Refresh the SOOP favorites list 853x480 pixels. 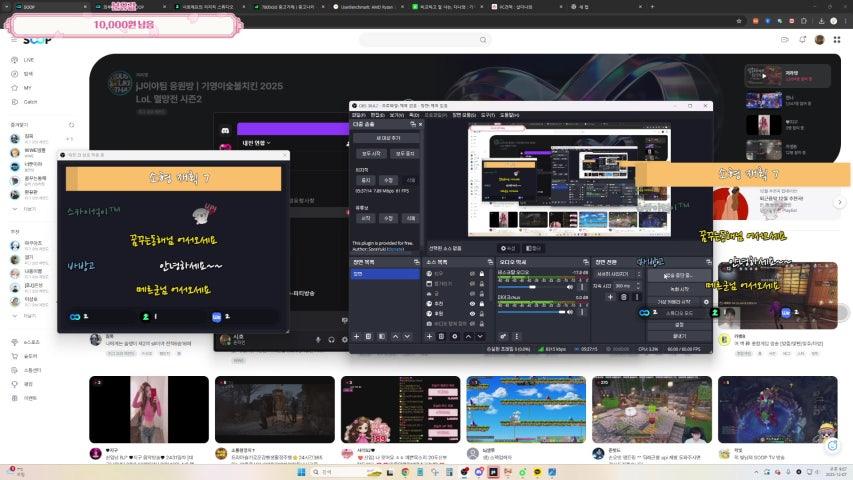coord(71,125)
